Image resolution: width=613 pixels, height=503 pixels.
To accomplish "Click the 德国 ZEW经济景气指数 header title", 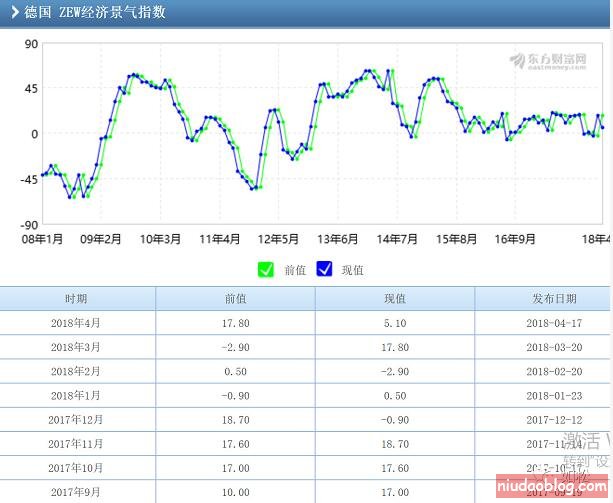I will [95, 12].
